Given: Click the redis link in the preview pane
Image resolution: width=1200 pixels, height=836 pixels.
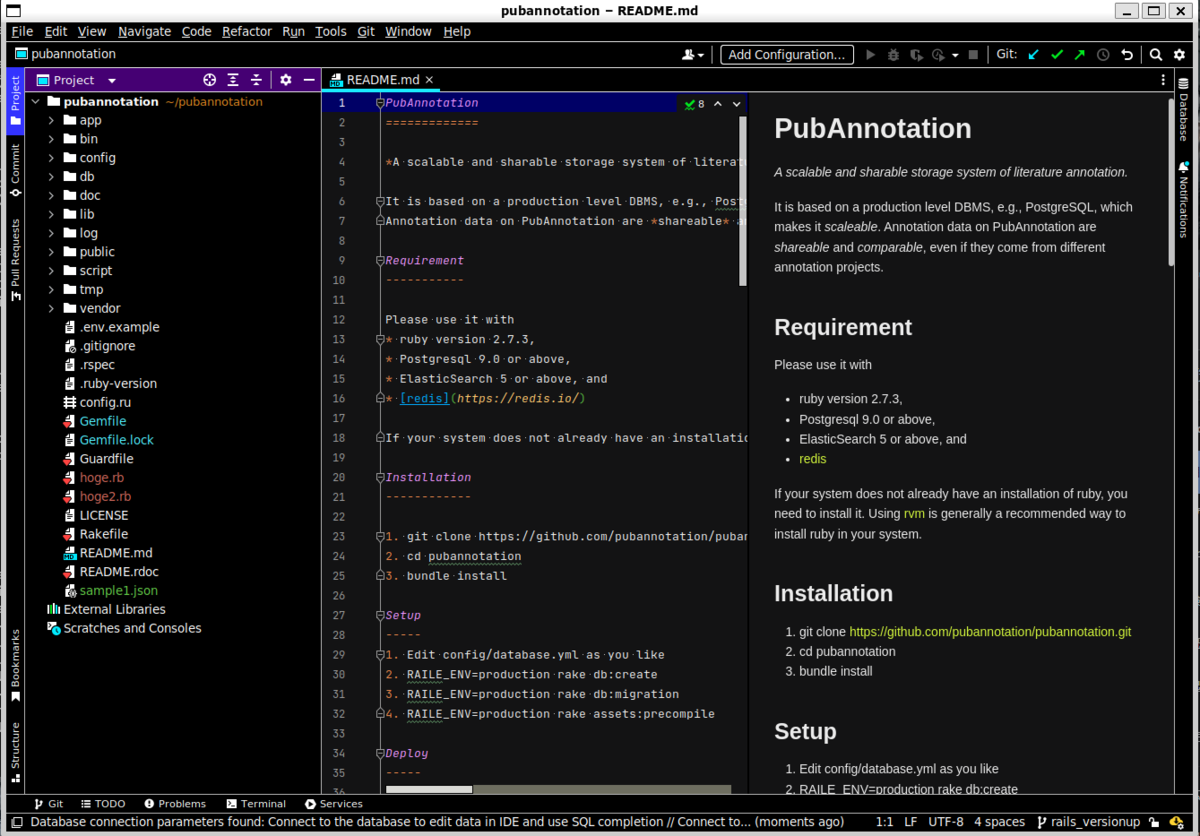Looking at the screenshot, I should point(811,459).
